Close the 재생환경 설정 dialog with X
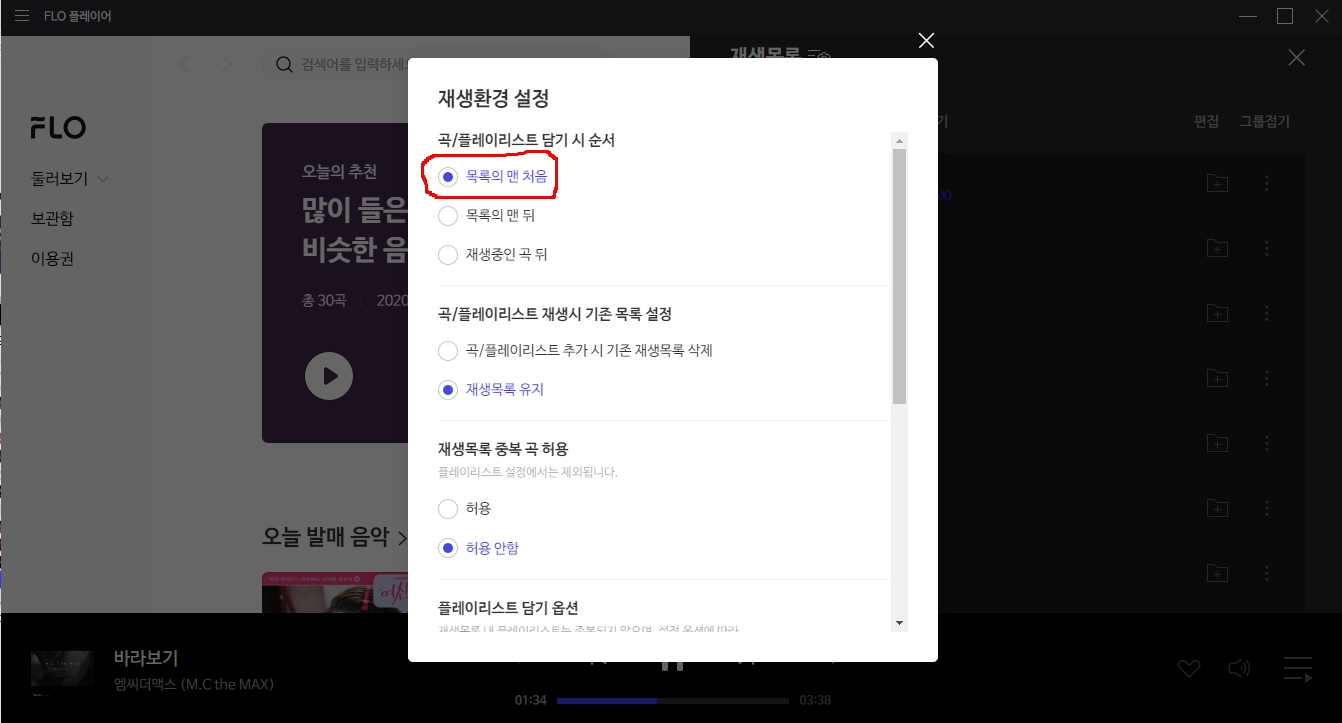The width and height of the screenshot is (1342, 723). (926, 40)
